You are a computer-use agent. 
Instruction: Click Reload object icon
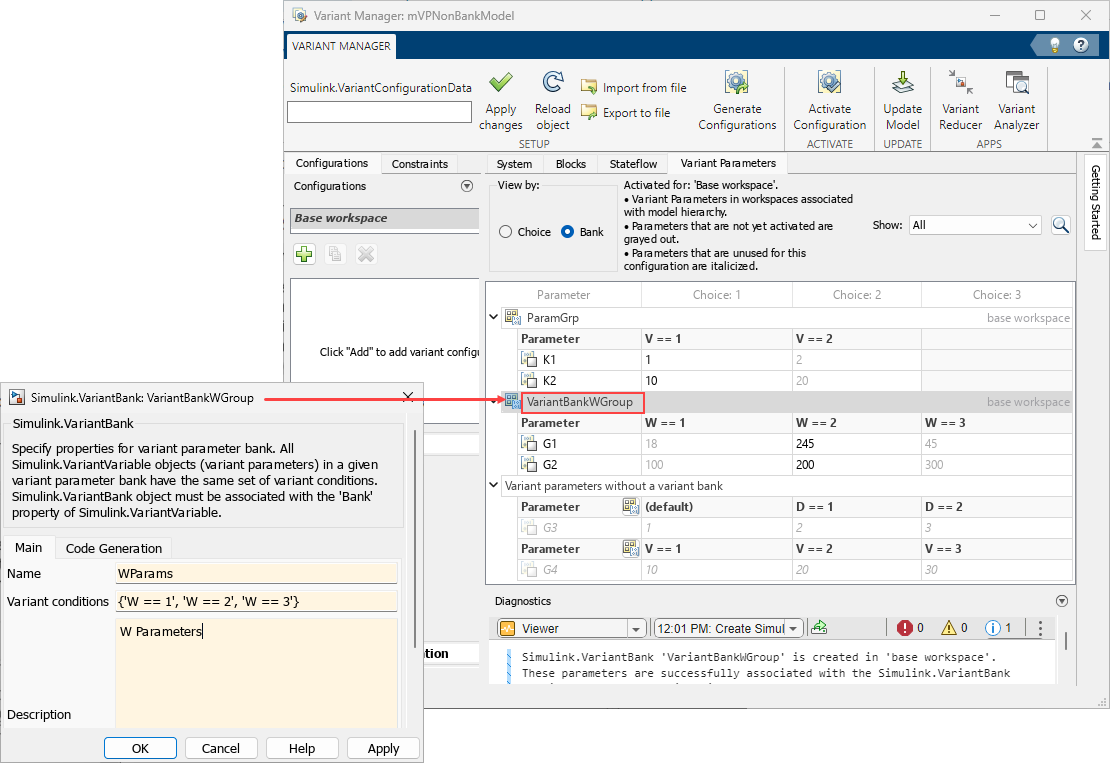(552, 83)
